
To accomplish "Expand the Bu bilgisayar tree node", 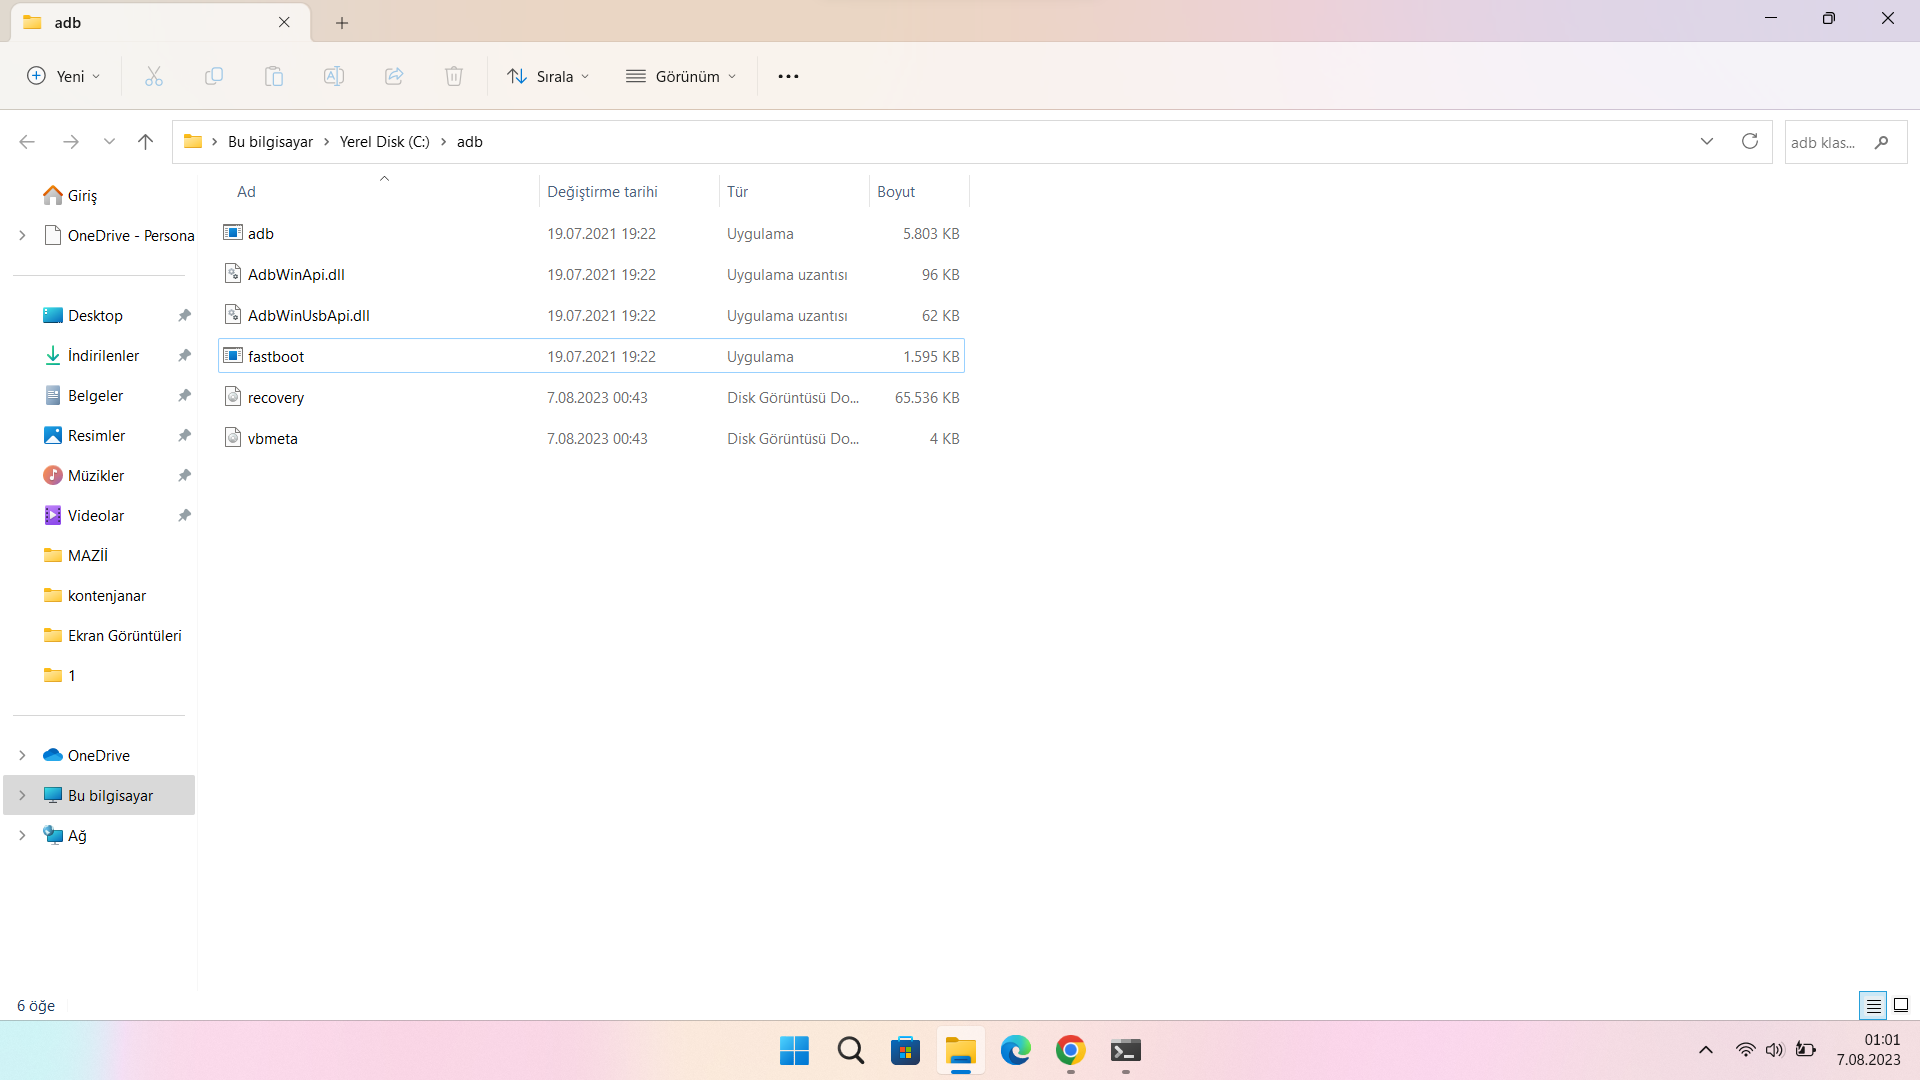I will click(22, 796).
